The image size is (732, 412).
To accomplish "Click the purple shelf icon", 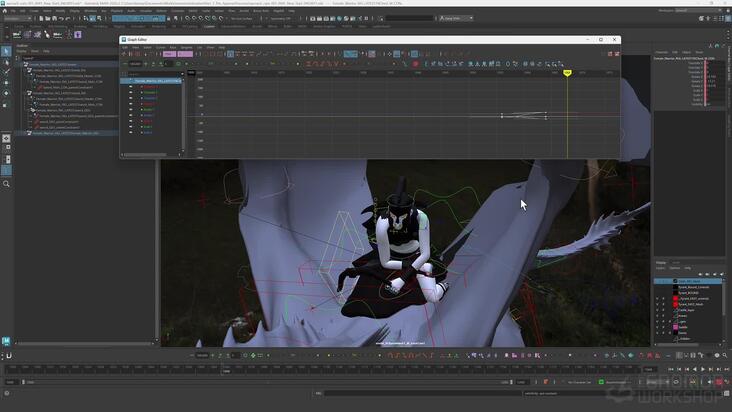I will [x=78, y=35].
